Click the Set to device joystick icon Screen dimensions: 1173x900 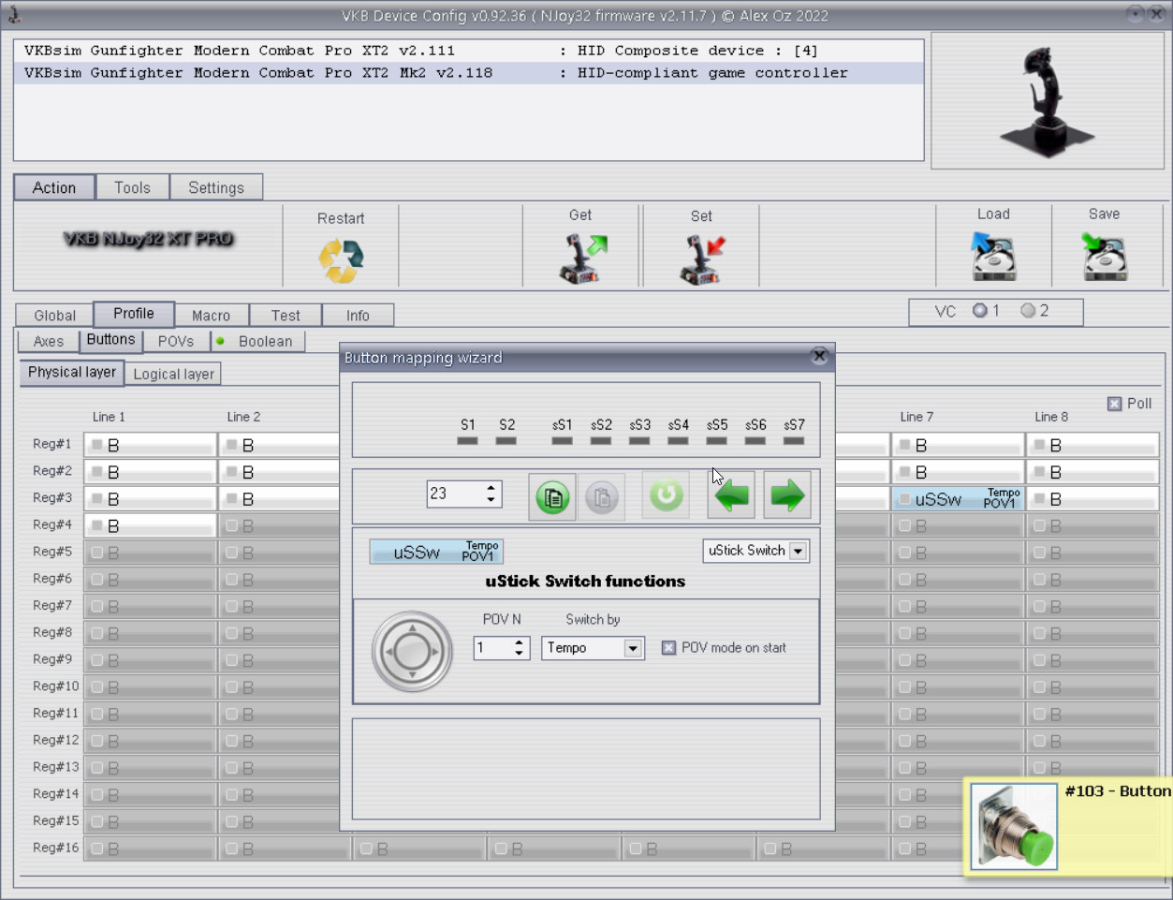[x=701, y=260]
